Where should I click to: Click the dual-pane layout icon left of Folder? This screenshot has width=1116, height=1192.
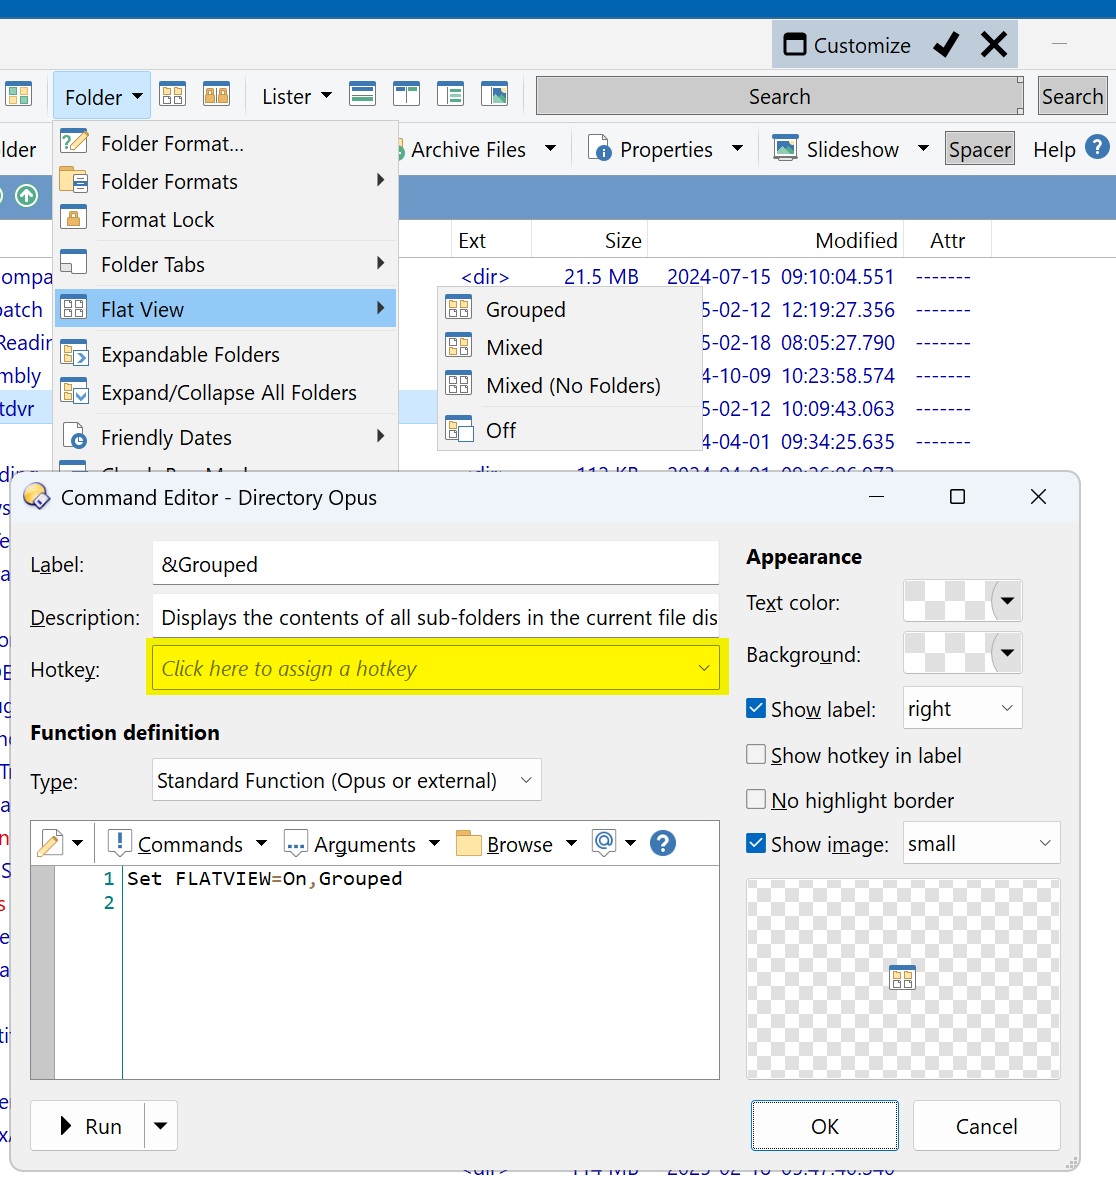pos(19,95)
